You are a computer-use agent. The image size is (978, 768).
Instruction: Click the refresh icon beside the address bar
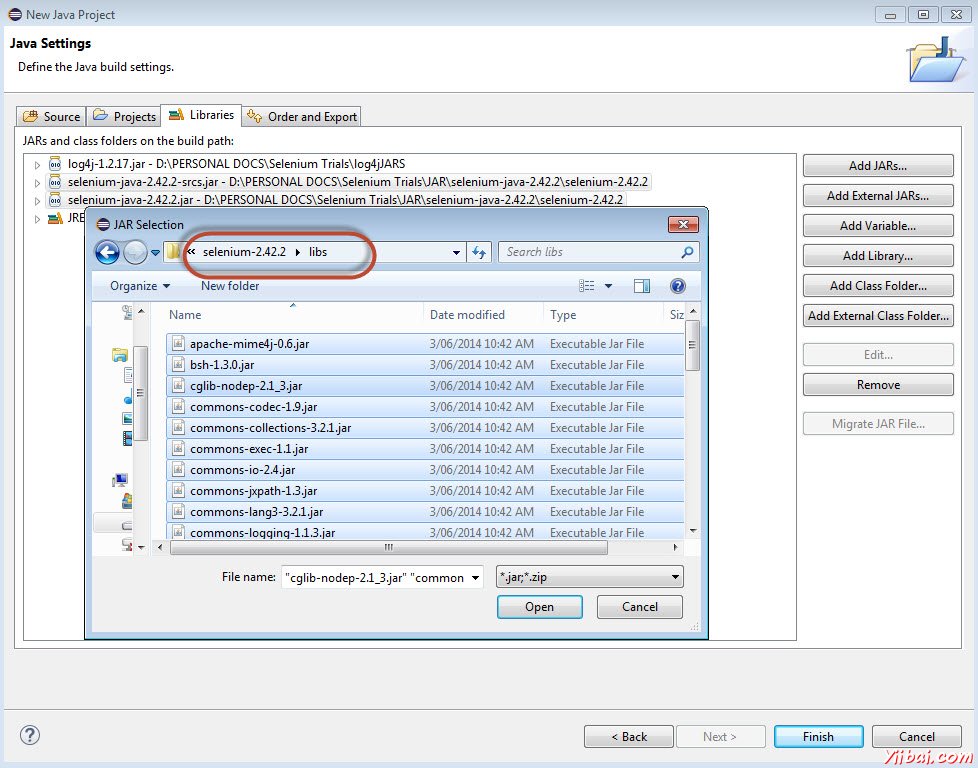[479, 252]
